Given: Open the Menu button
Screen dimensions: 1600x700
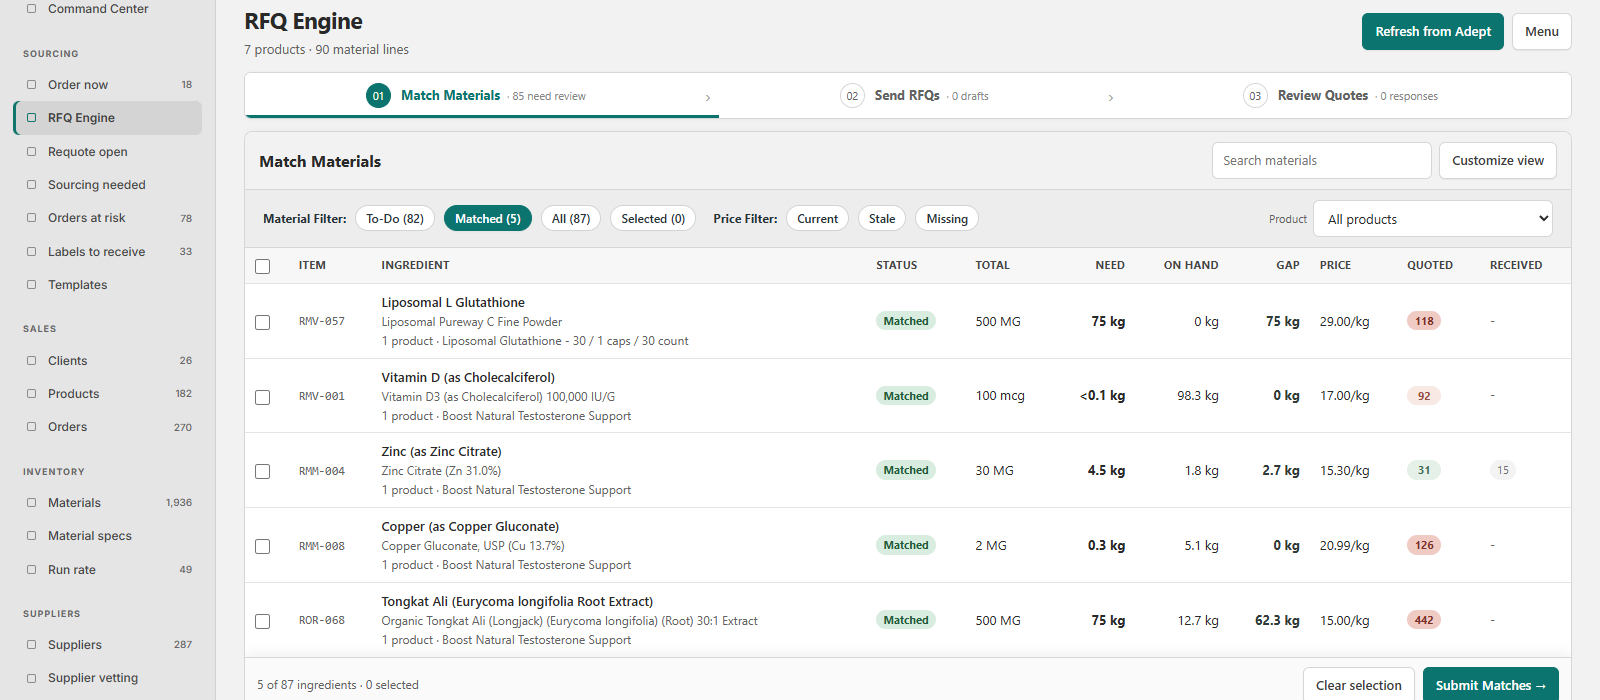Looking at the screenshot, I should pos(1542,32).
